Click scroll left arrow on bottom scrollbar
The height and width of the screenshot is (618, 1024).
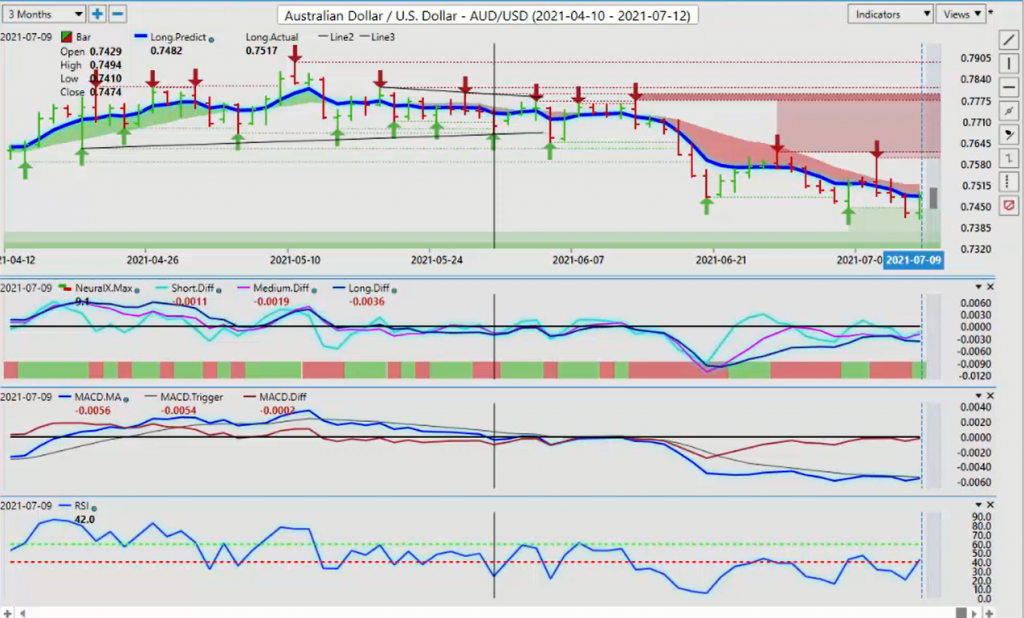click(x=24, y=613)
